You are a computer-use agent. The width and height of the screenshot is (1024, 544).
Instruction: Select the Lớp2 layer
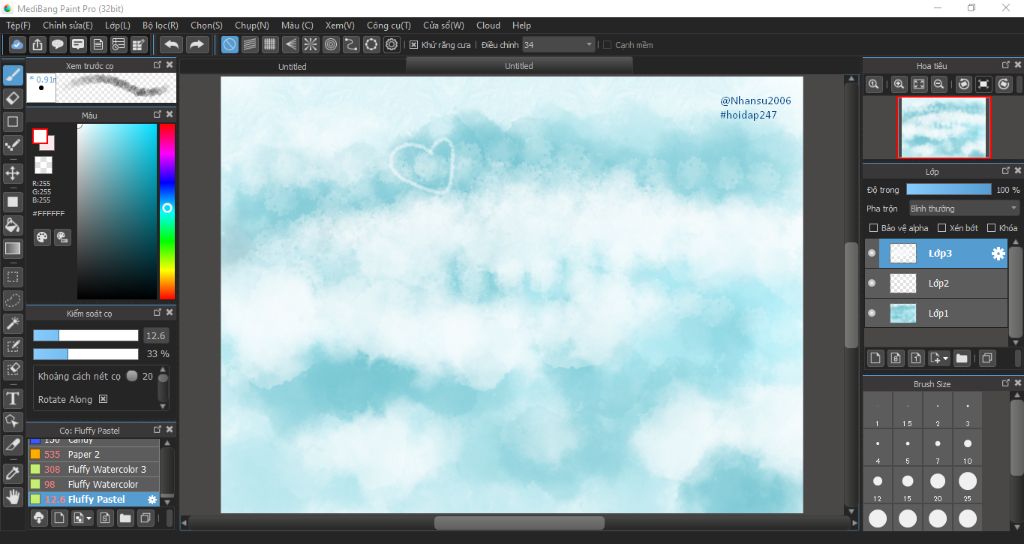(936, 283)
